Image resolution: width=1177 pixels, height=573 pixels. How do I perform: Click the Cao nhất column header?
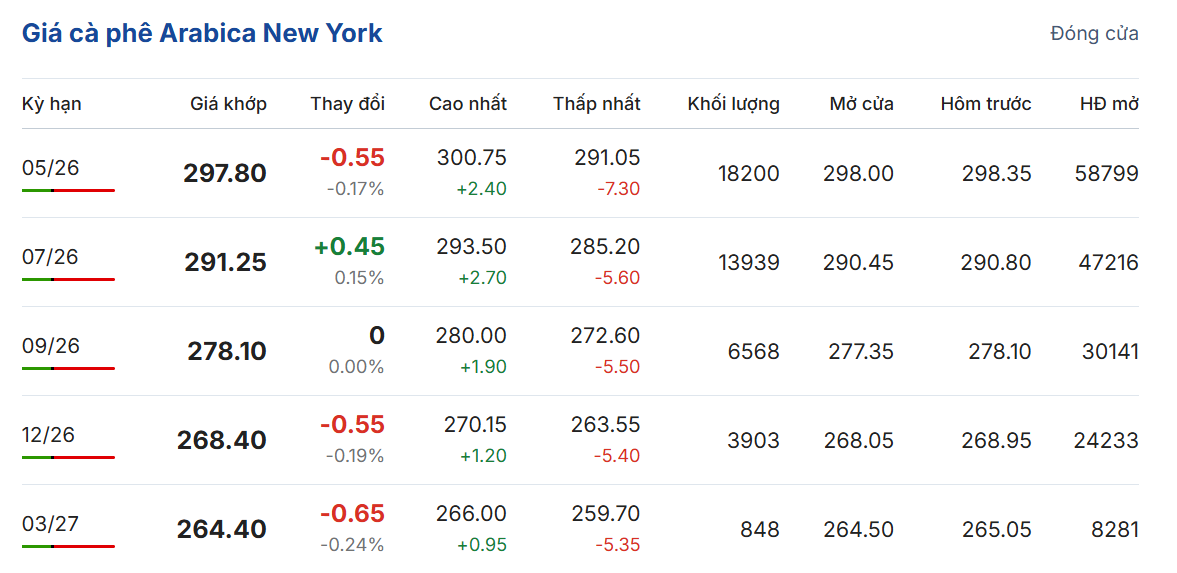coord(467,104)
